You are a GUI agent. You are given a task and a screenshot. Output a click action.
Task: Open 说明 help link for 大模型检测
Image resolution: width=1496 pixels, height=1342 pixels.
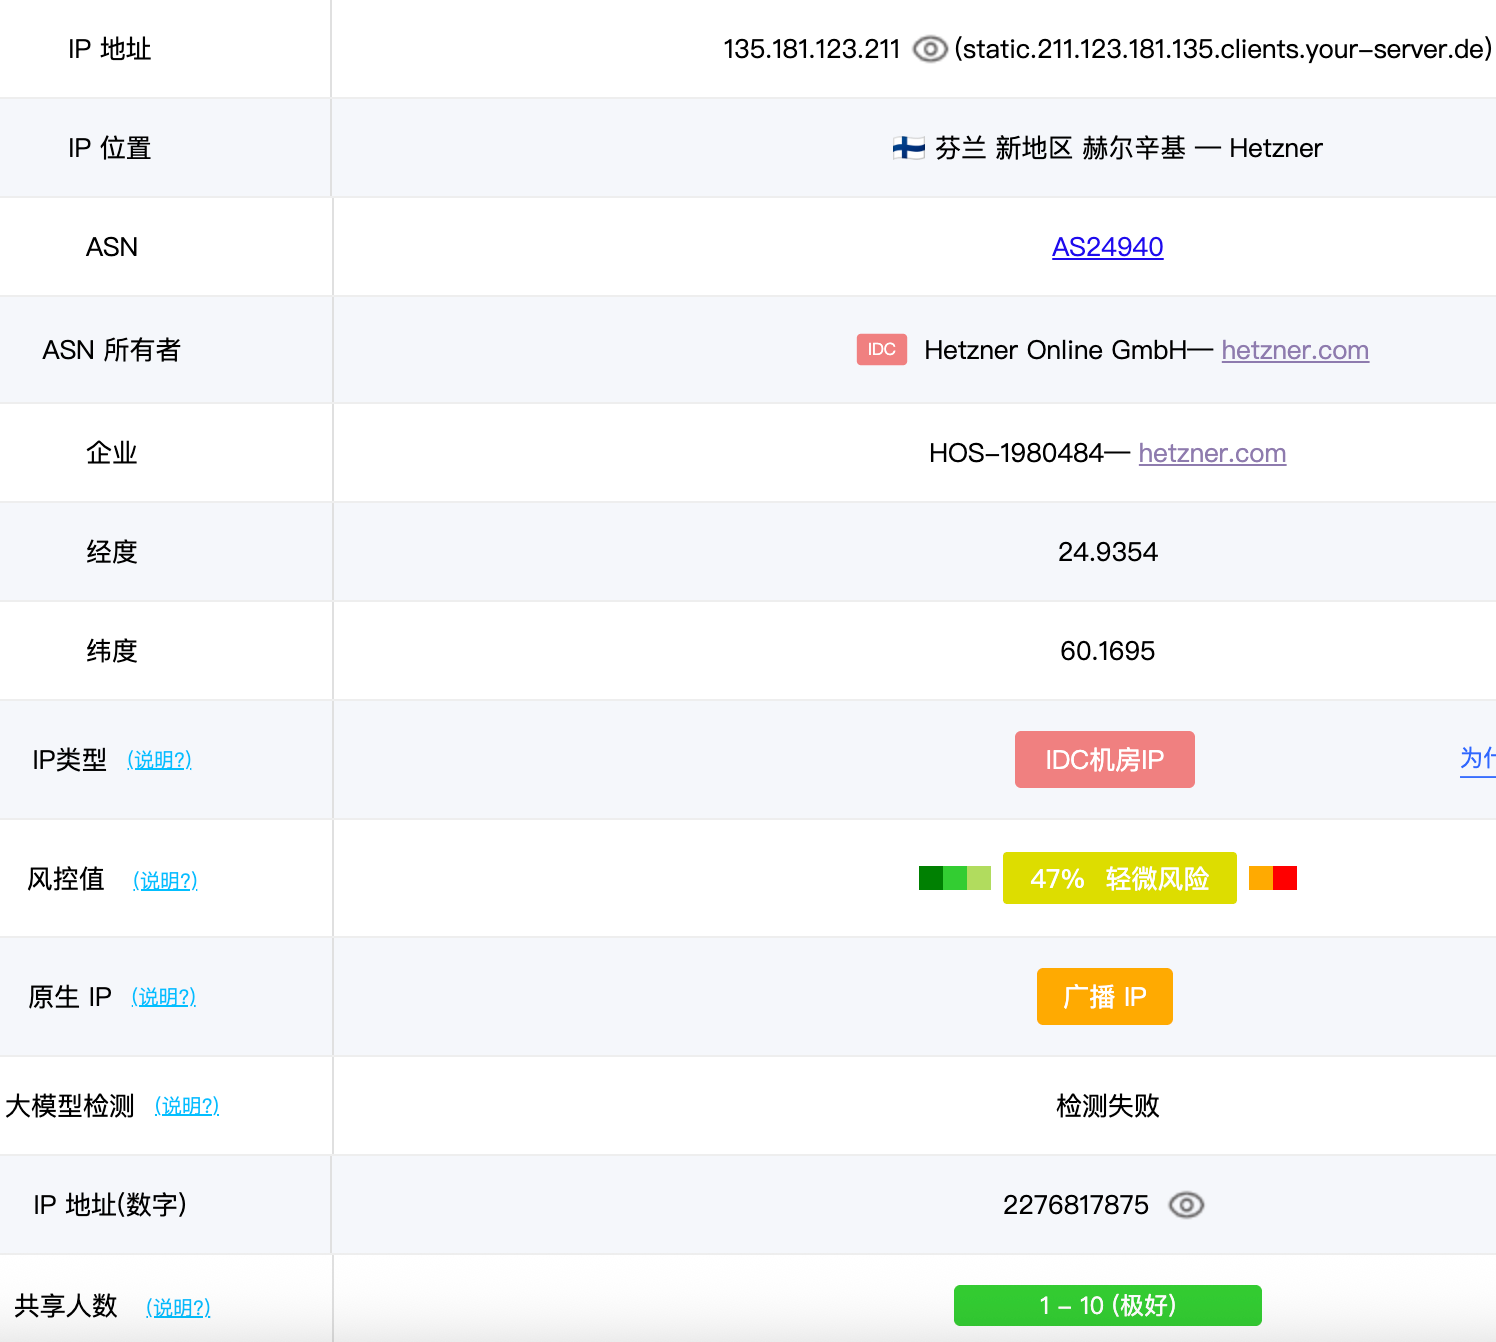186,1106
